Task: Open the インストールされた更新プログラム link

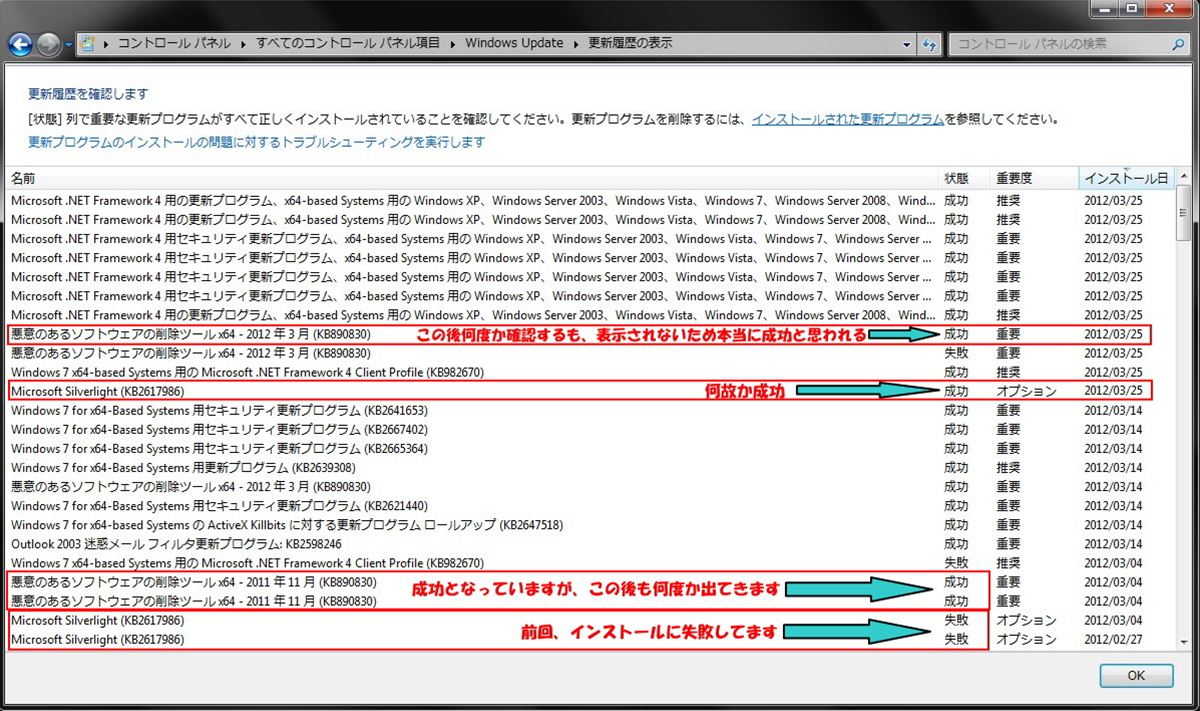Action: (848, 118)
